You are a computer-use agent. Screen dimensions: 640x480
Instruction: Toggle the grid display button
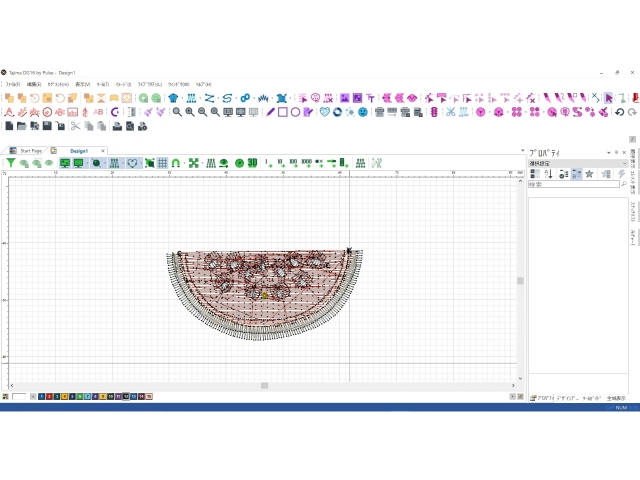click(x=162, y=163)
